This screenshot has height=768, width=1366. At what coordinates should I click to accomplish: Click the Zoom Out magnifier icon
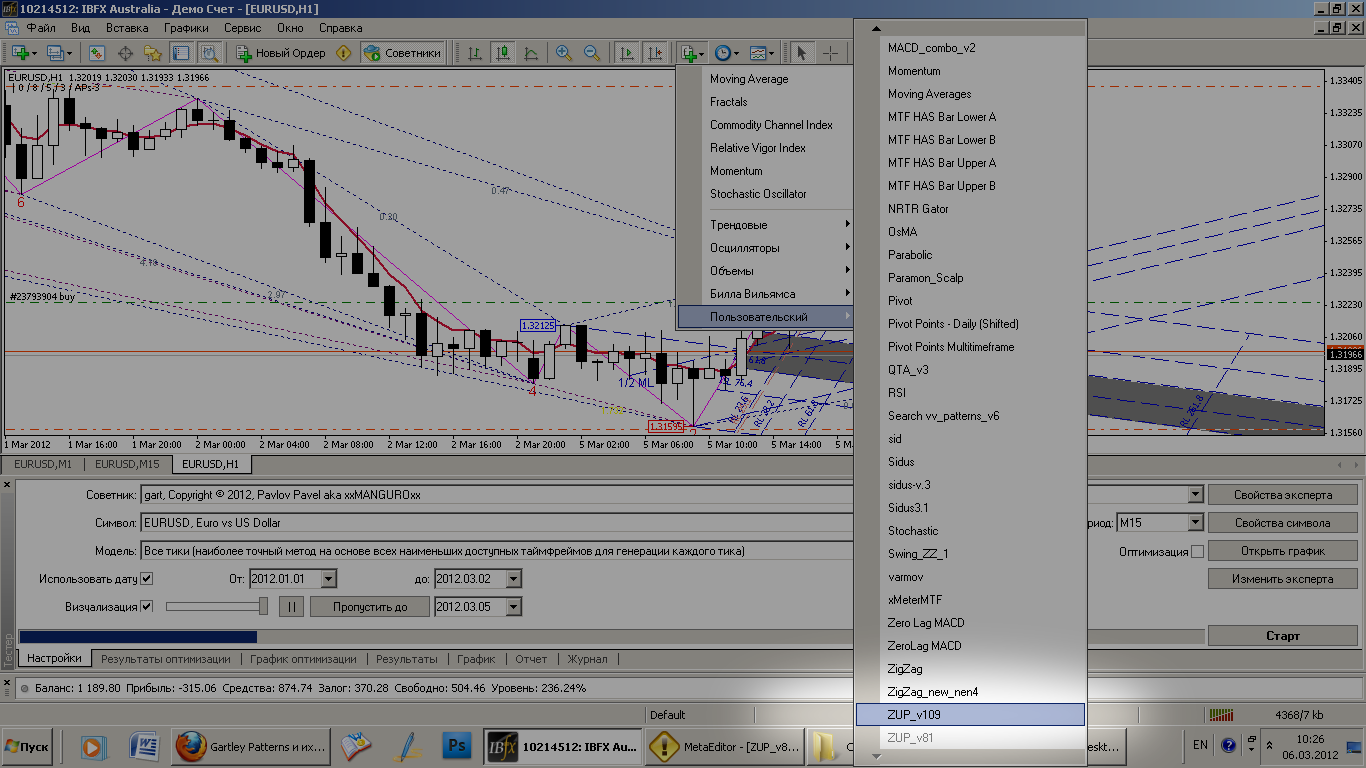pyautogui.click(x=592, y=53)
